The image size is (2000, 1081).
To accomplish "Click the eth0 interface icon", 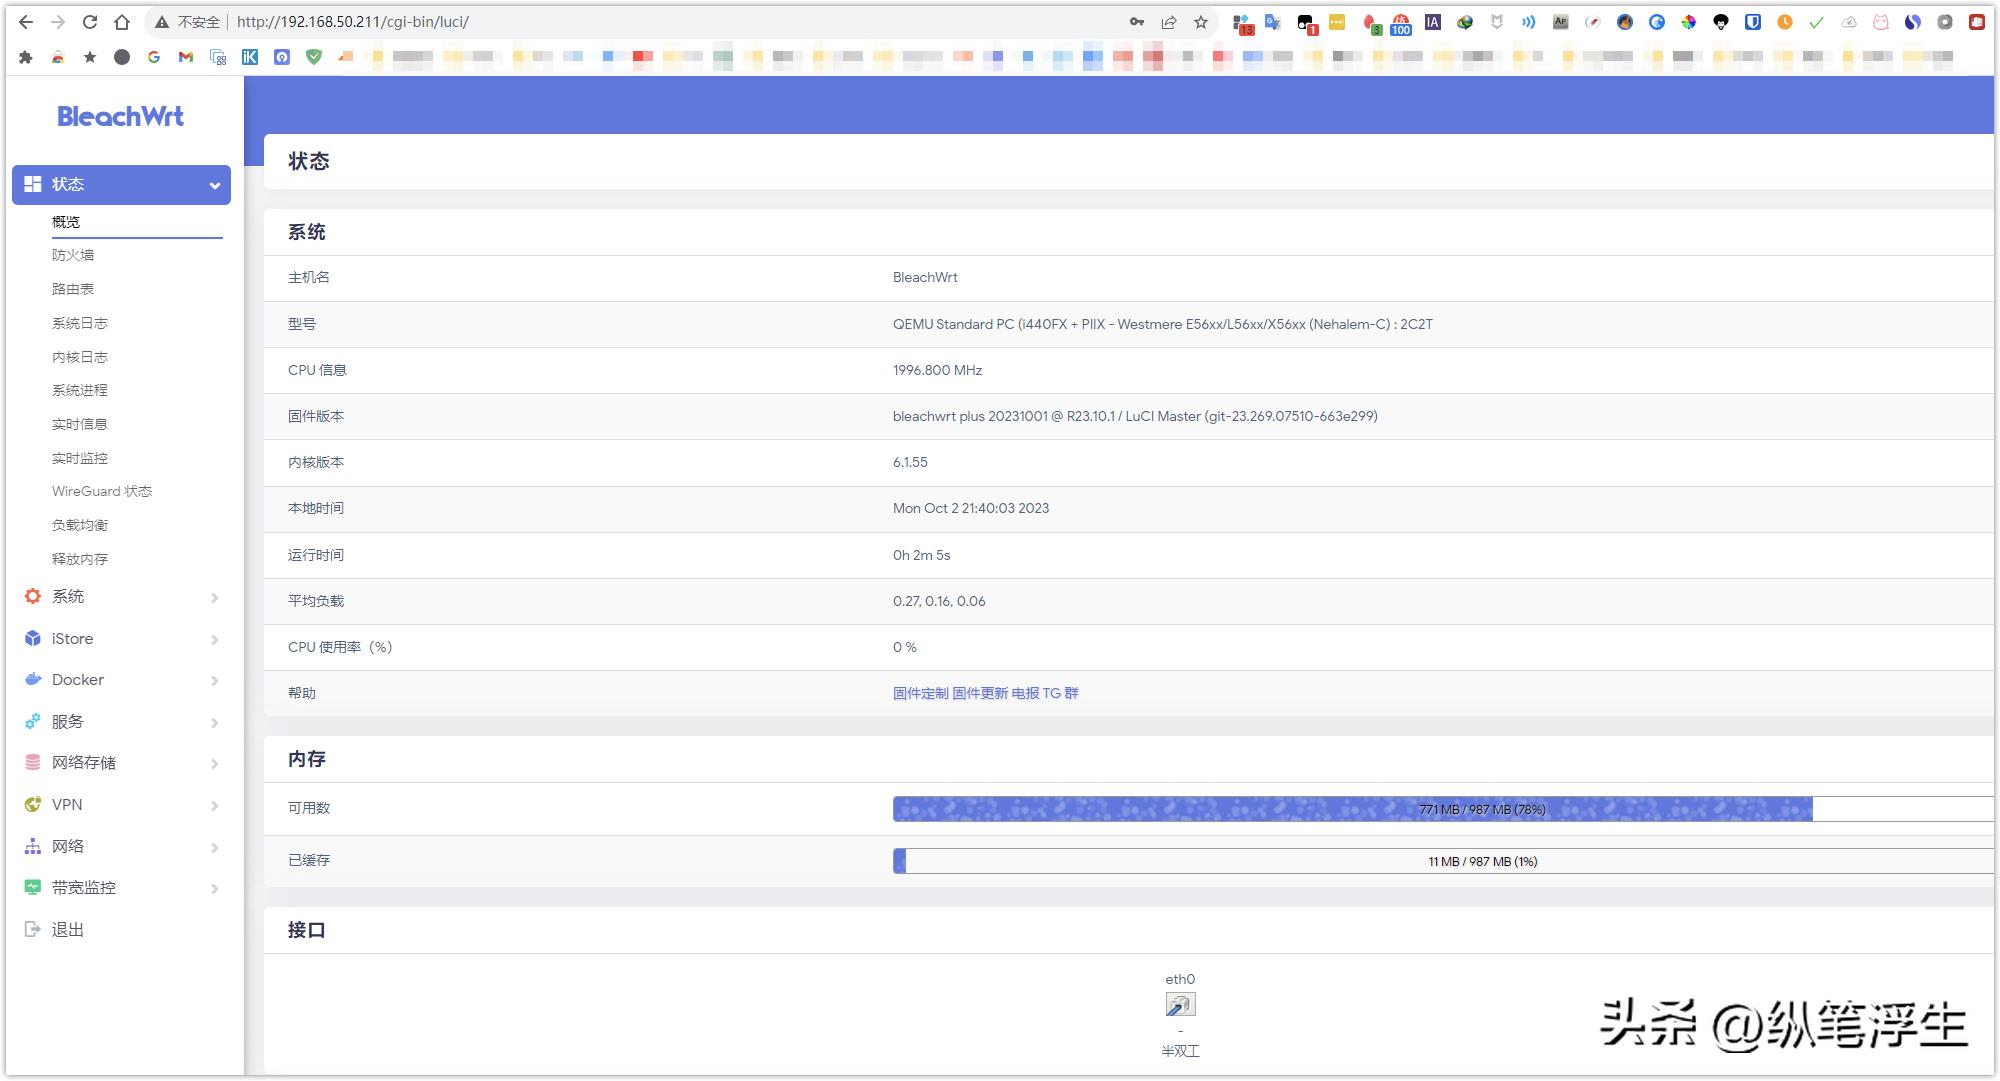I will (x=1180, y=1005).
